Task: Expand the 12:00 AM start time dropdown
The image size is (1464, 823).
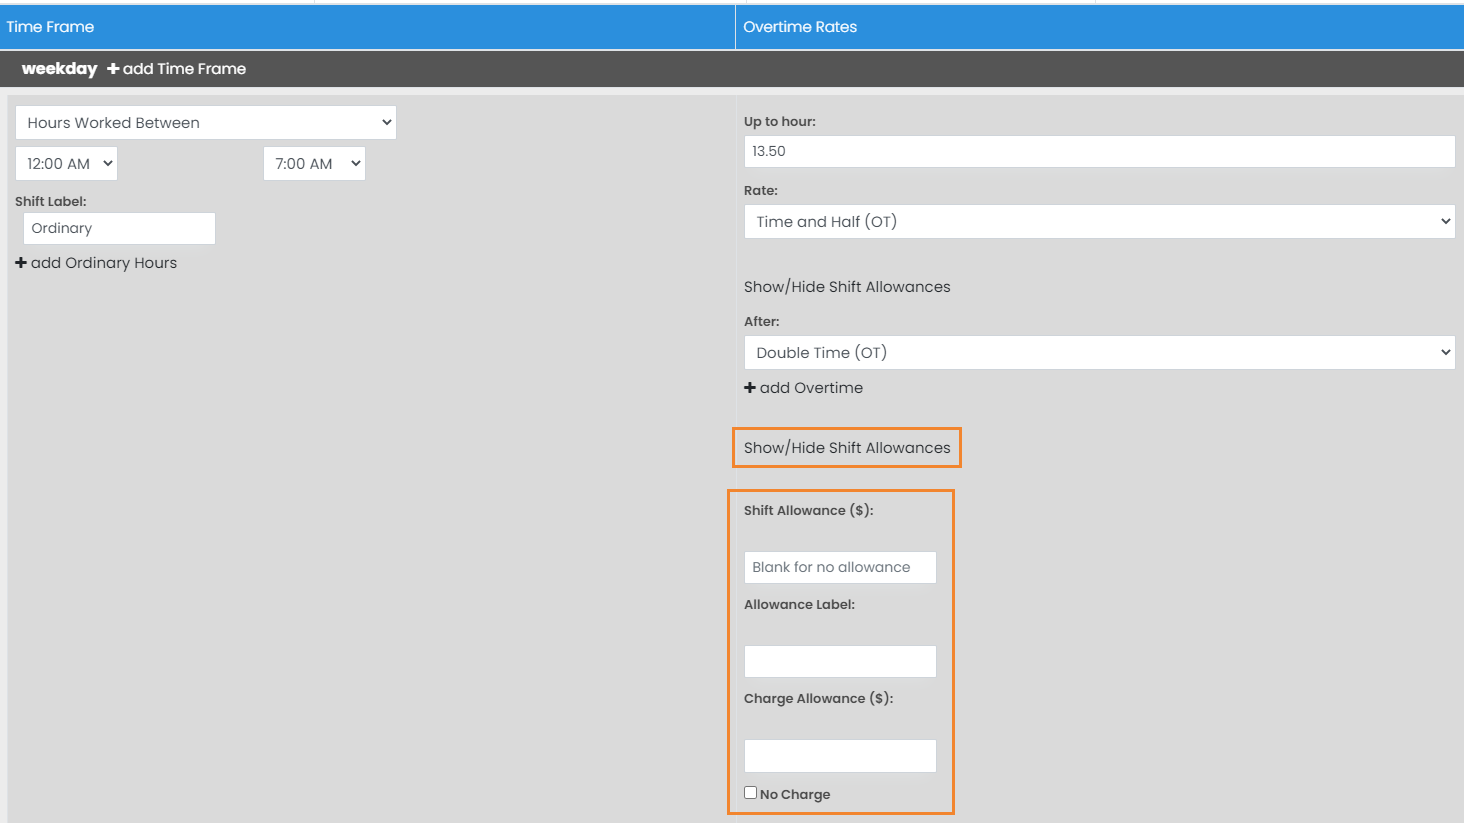Action: pyautogui.click(x=66, y=164)
